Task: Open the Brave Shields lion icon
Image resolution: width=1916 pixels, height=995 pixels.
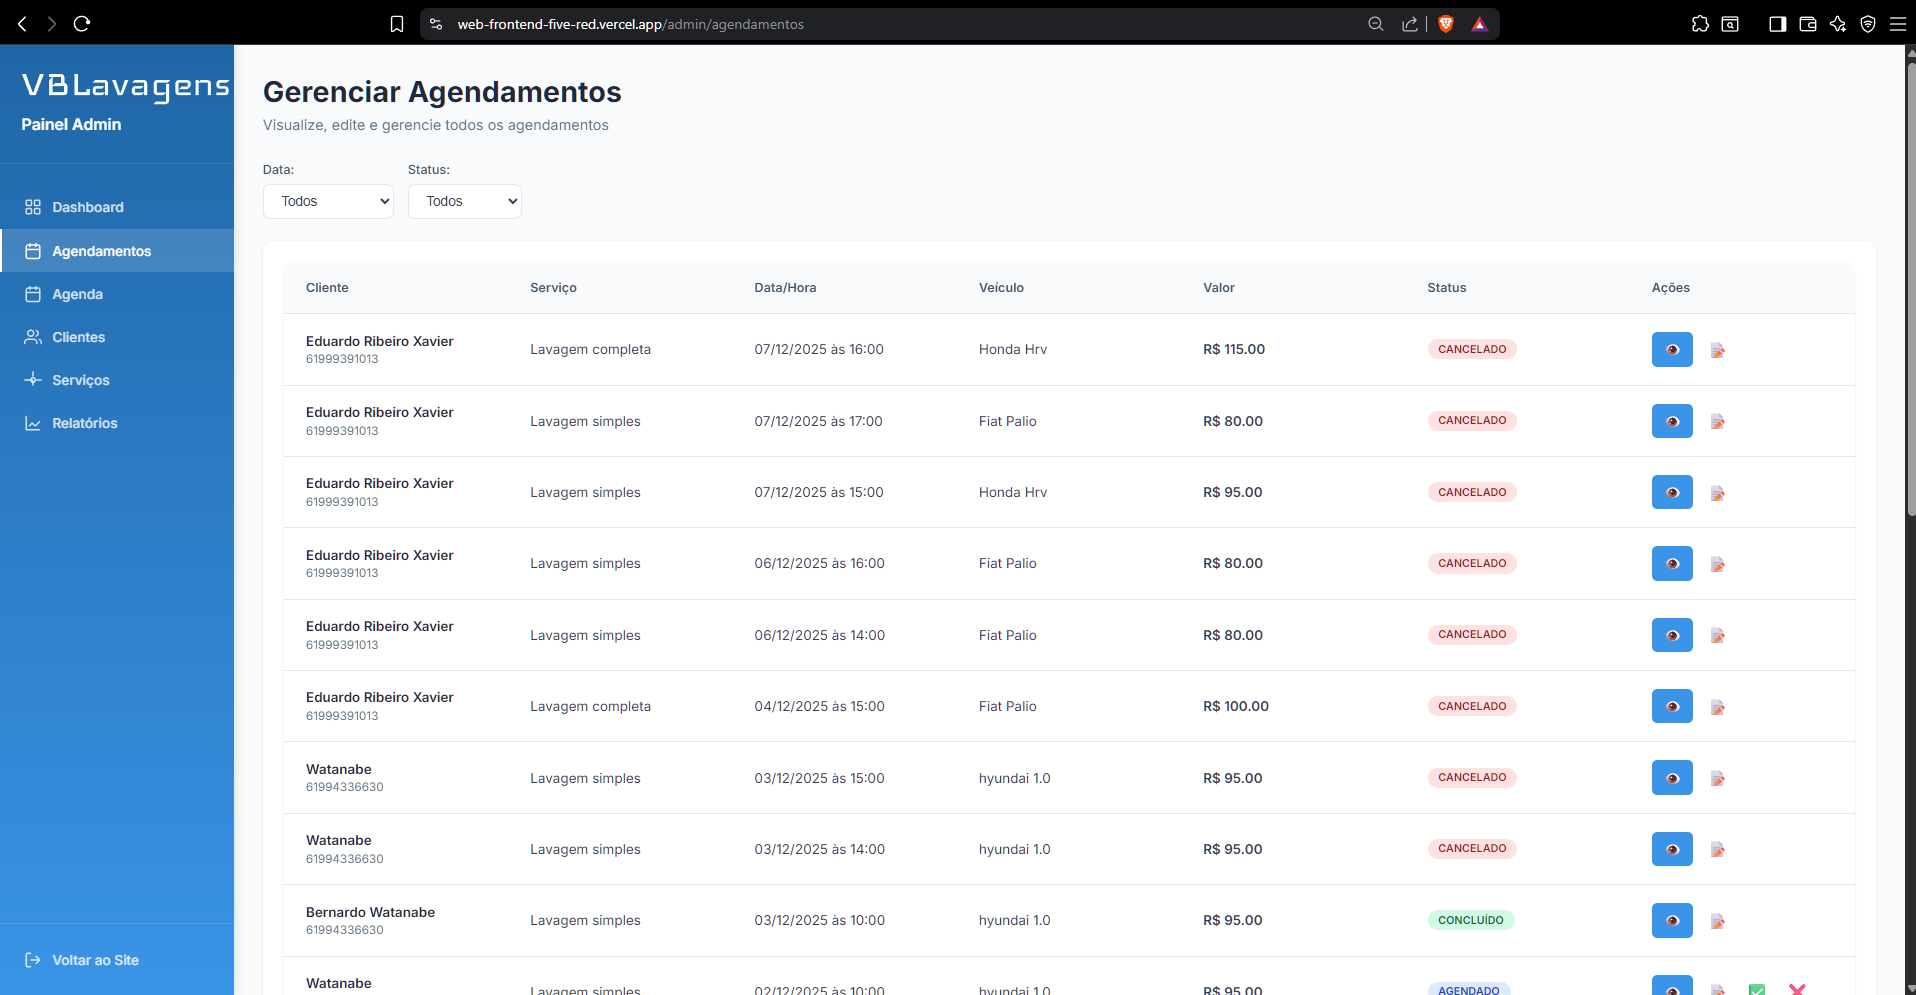Action: click(1445, 24)
